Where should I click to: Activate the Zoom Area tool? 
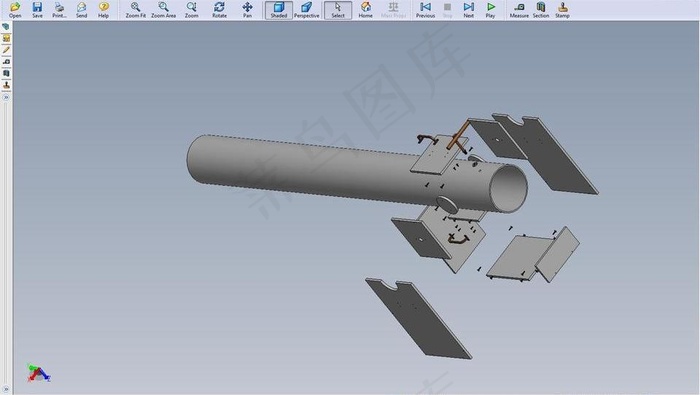click(x=163, y=9)
